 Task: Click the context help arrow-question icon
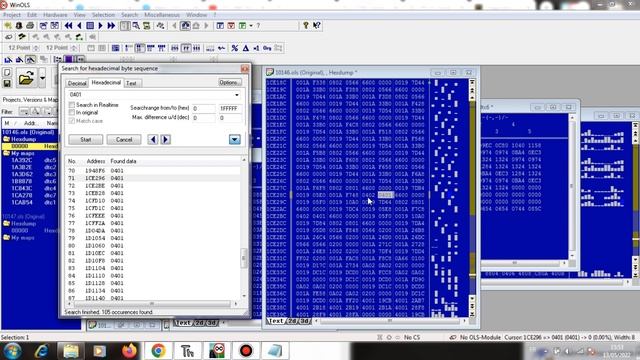pyautogui.click(x=316, y=26)
